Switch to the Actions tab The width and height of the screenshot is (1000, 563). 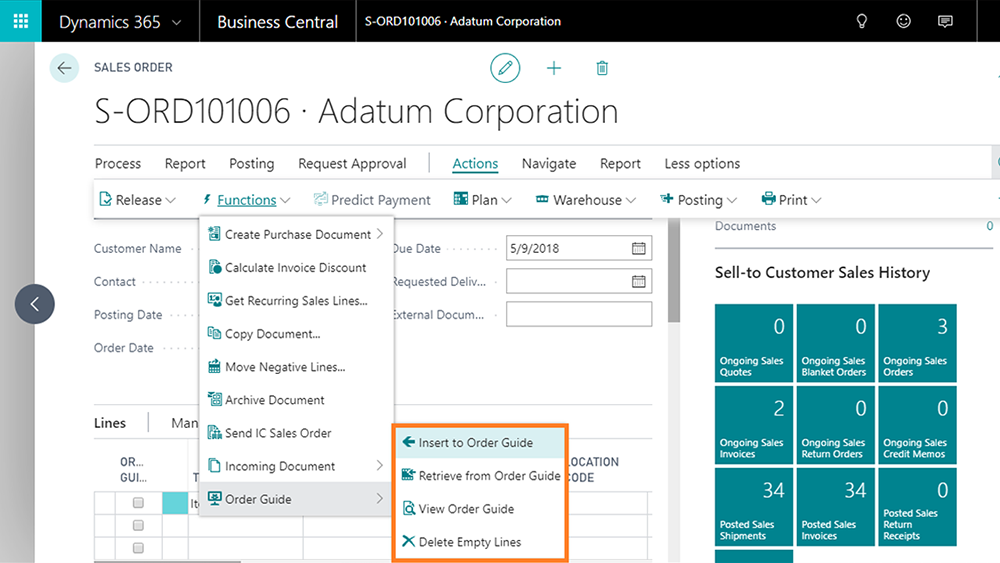tap(475, 163)
